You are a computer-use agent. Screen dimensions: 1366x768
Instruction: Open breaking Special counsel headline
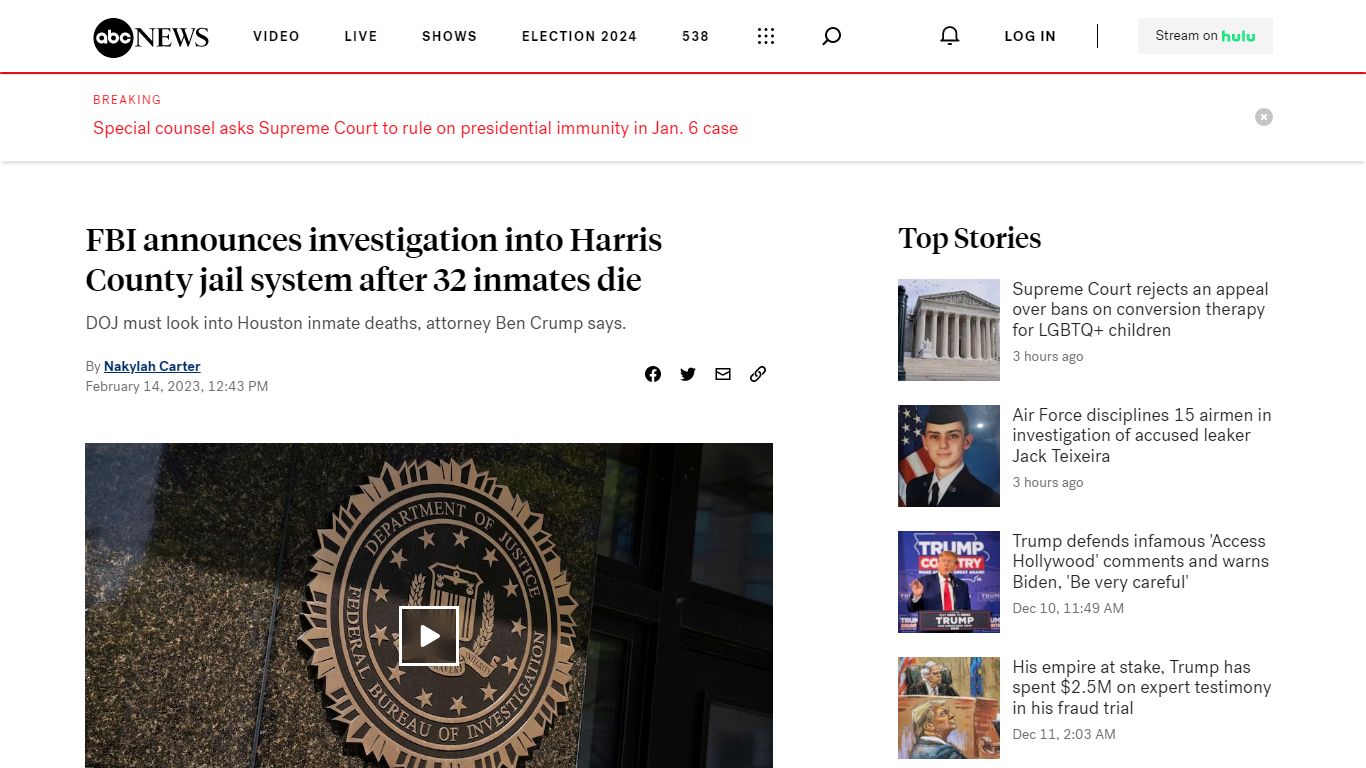click(x=415, y=128)
